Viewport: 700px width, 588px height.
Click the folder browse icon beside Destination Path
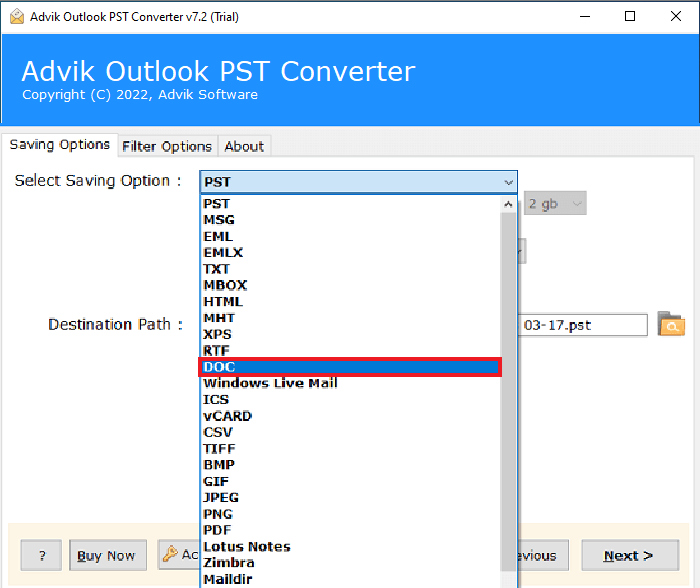tap(671, 324)
